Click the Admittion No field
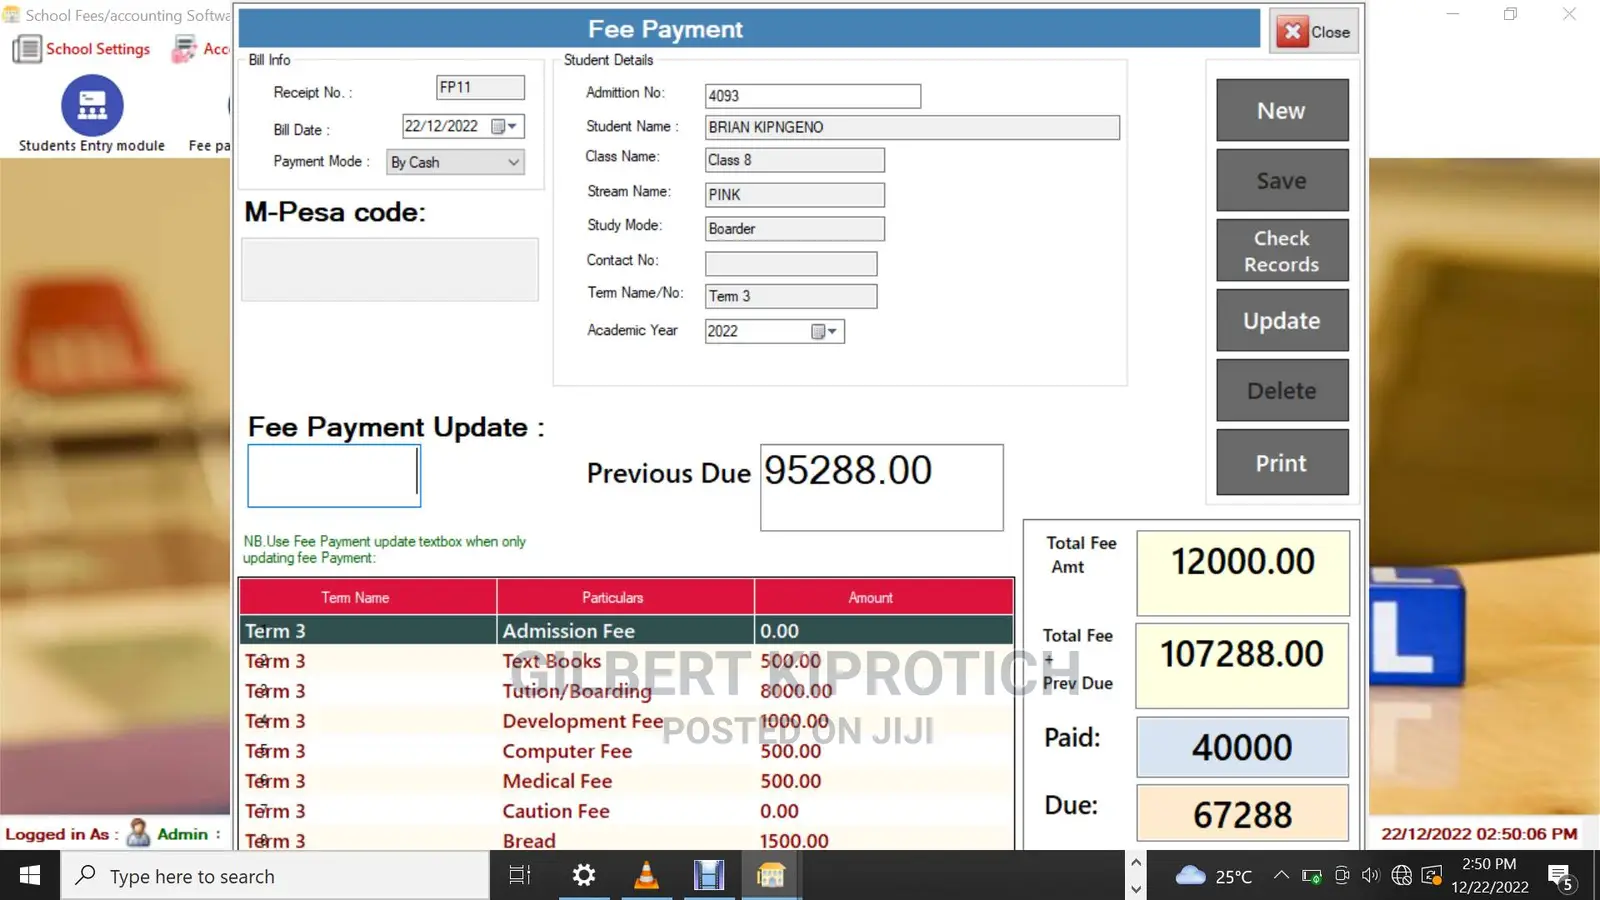1600x900 pixels. tap(812, 96)
